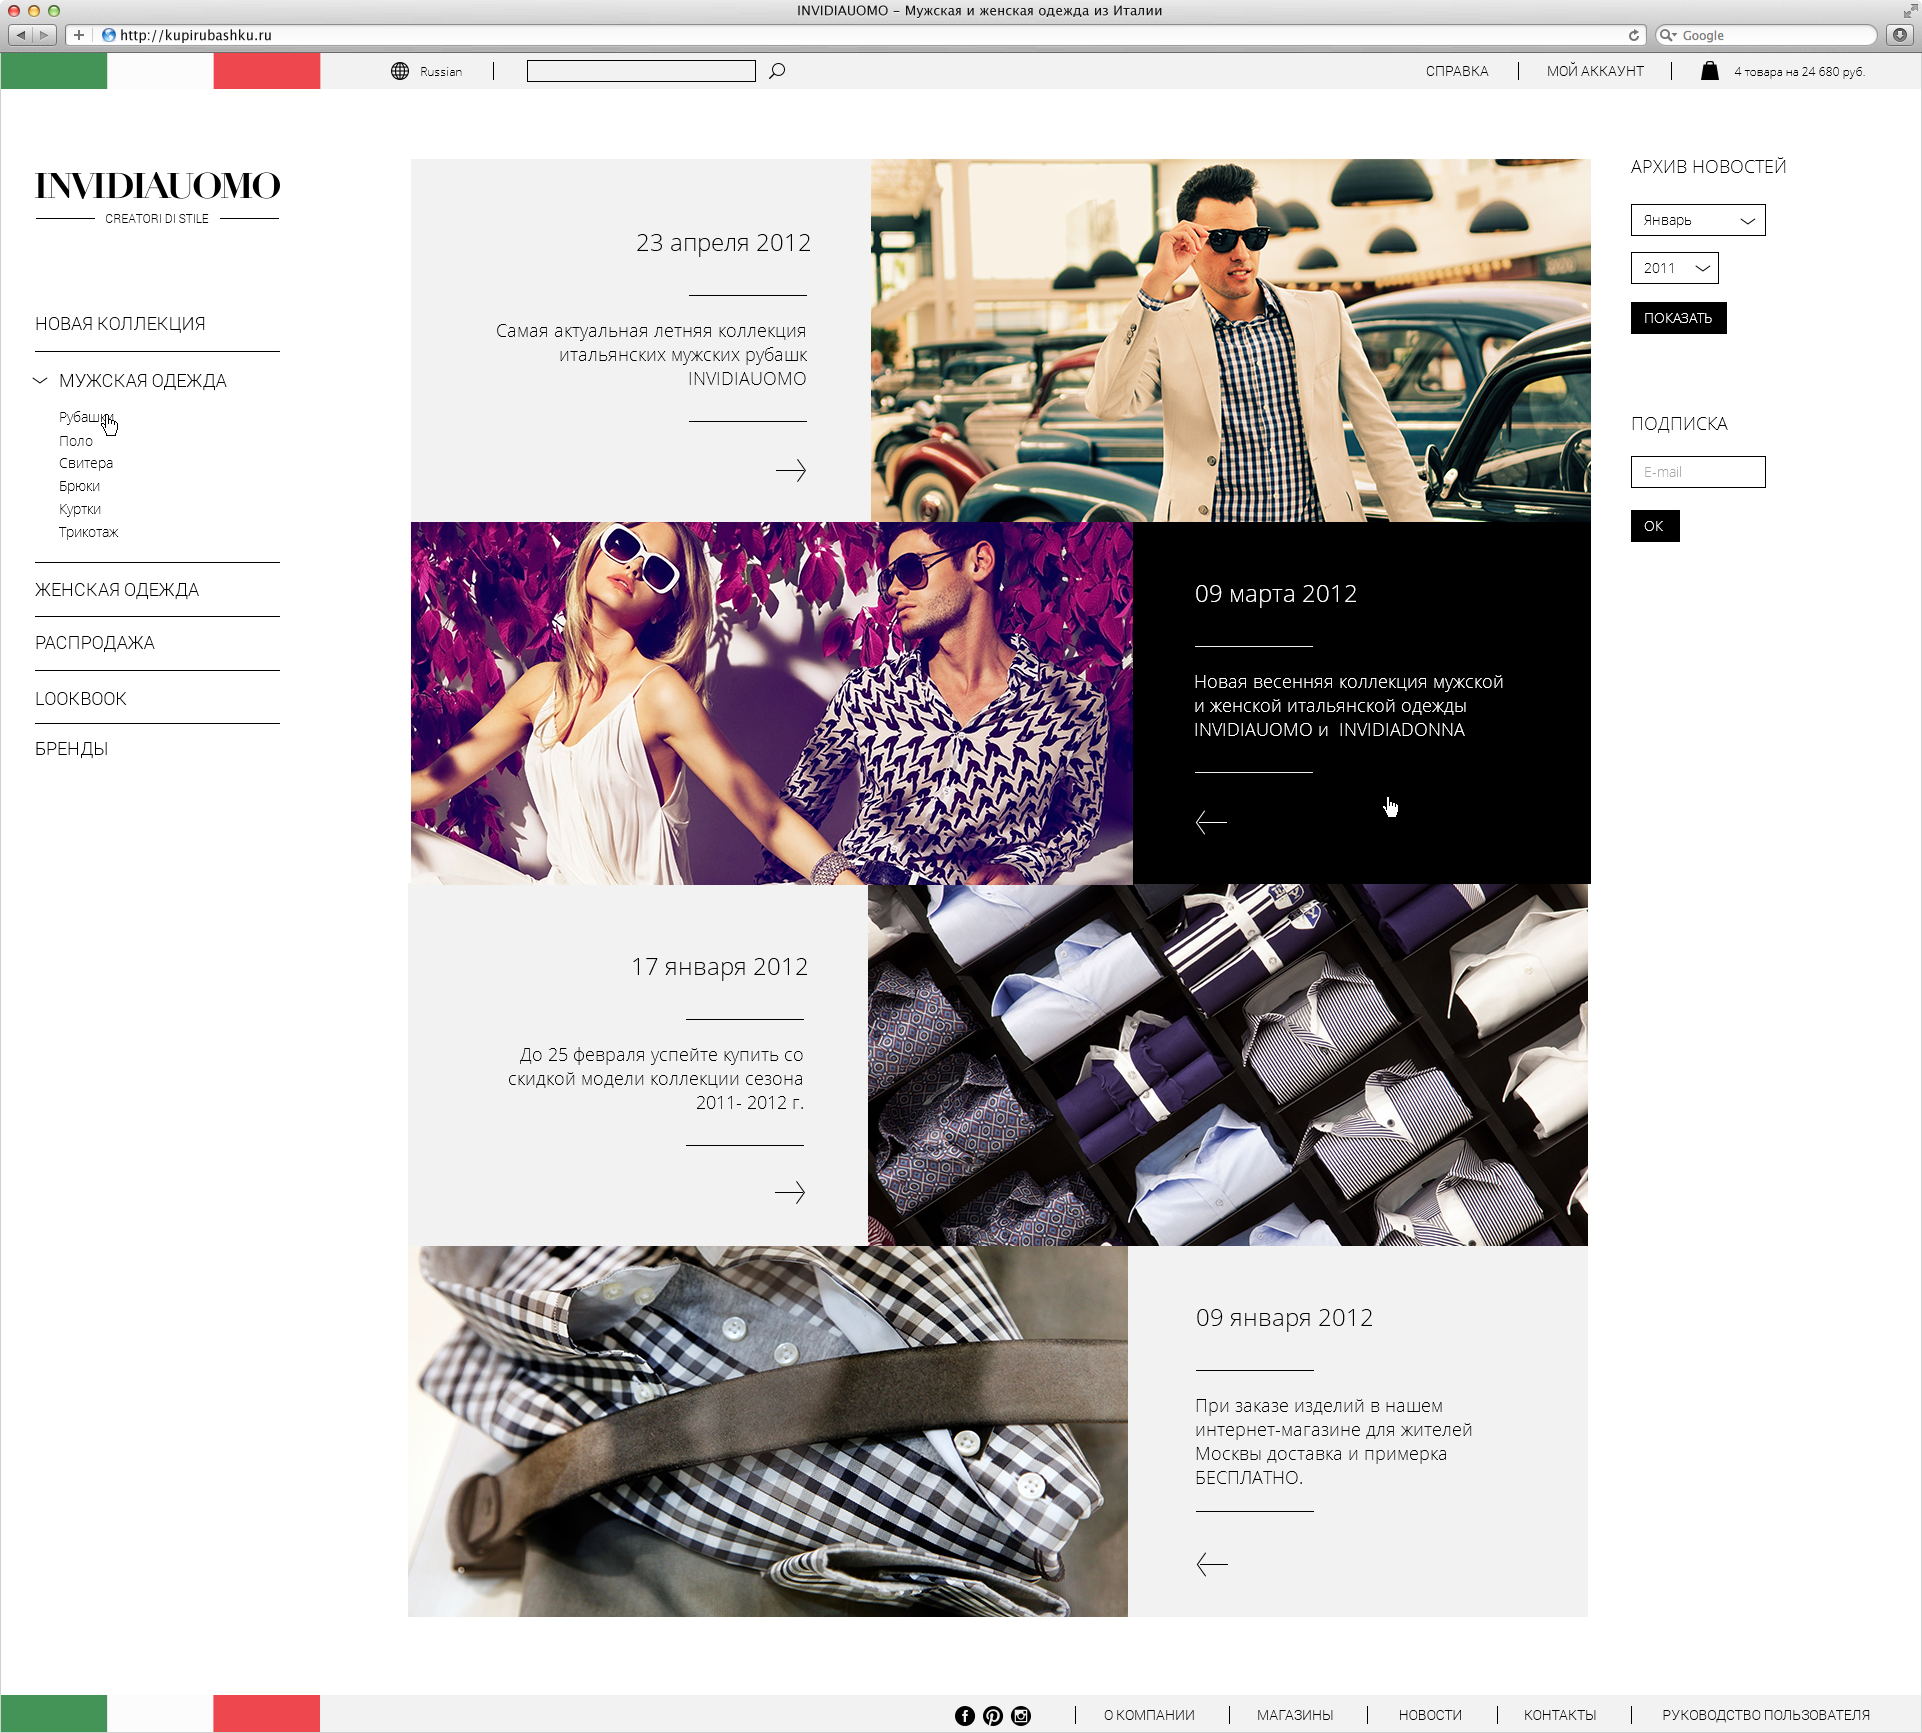Open РАСПРОДАЖА menu item
The height and width of the screenshot is (1733, 1922).
pos(95,643)
